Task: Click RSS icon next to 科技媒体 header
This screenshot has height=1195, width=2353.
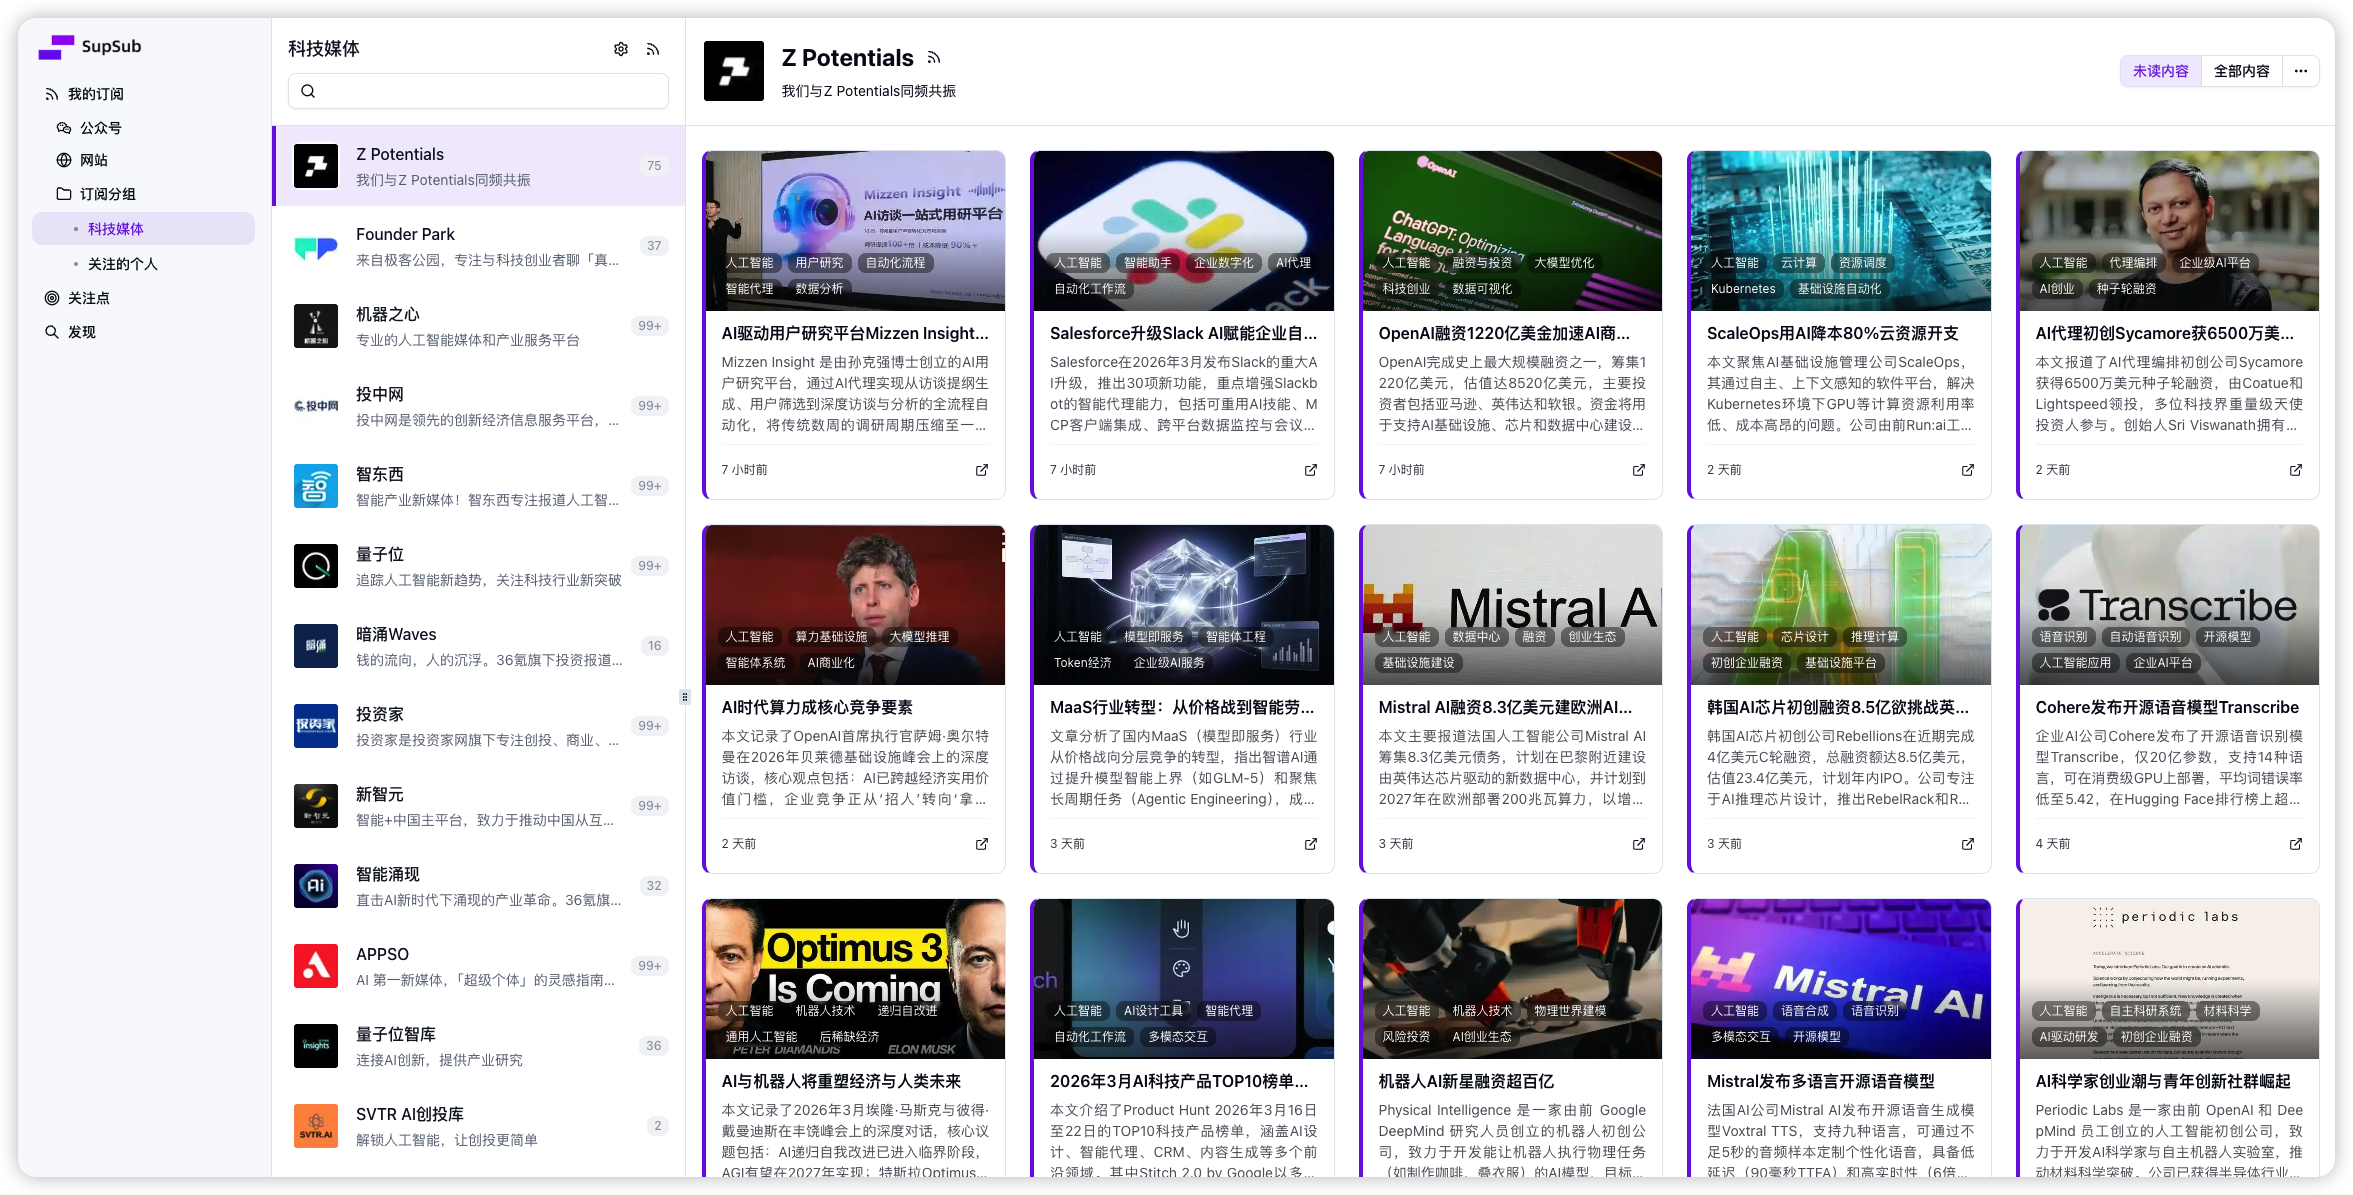Action: pos(653,49)
